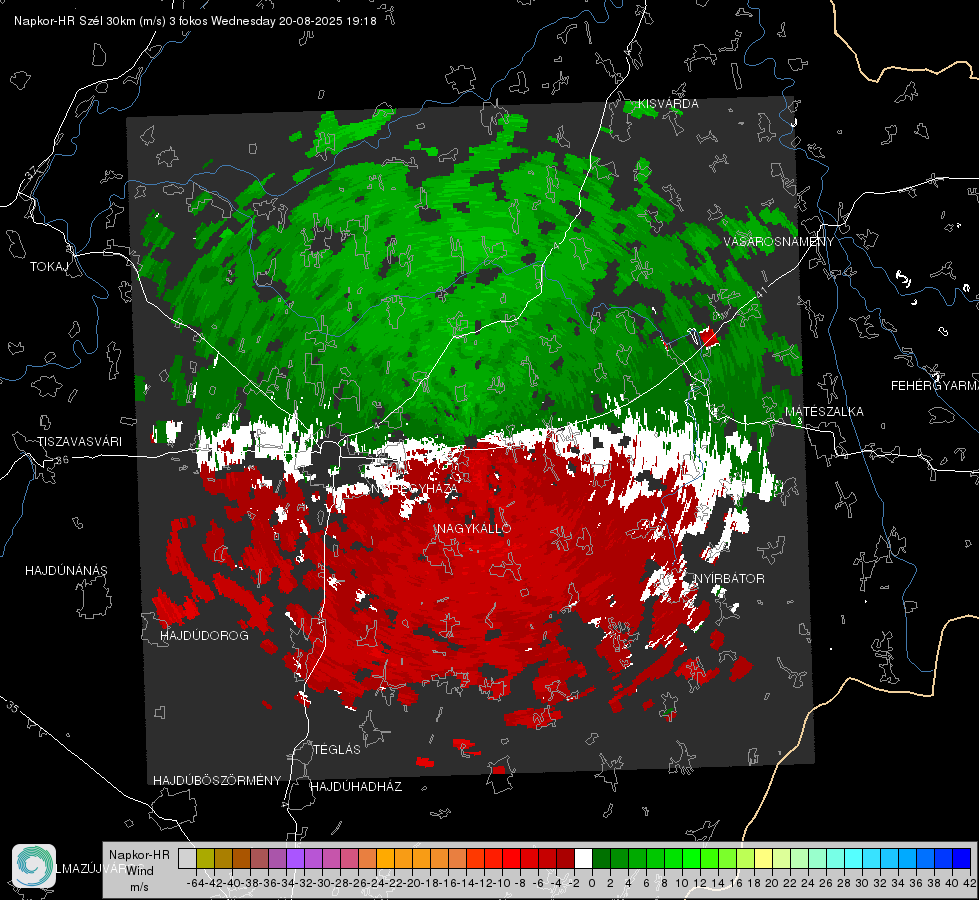The height and width of the screenshot is (900, 979).
Task: Select the HAJDÚNÁNÁS town label
Action: click(66, 570)
